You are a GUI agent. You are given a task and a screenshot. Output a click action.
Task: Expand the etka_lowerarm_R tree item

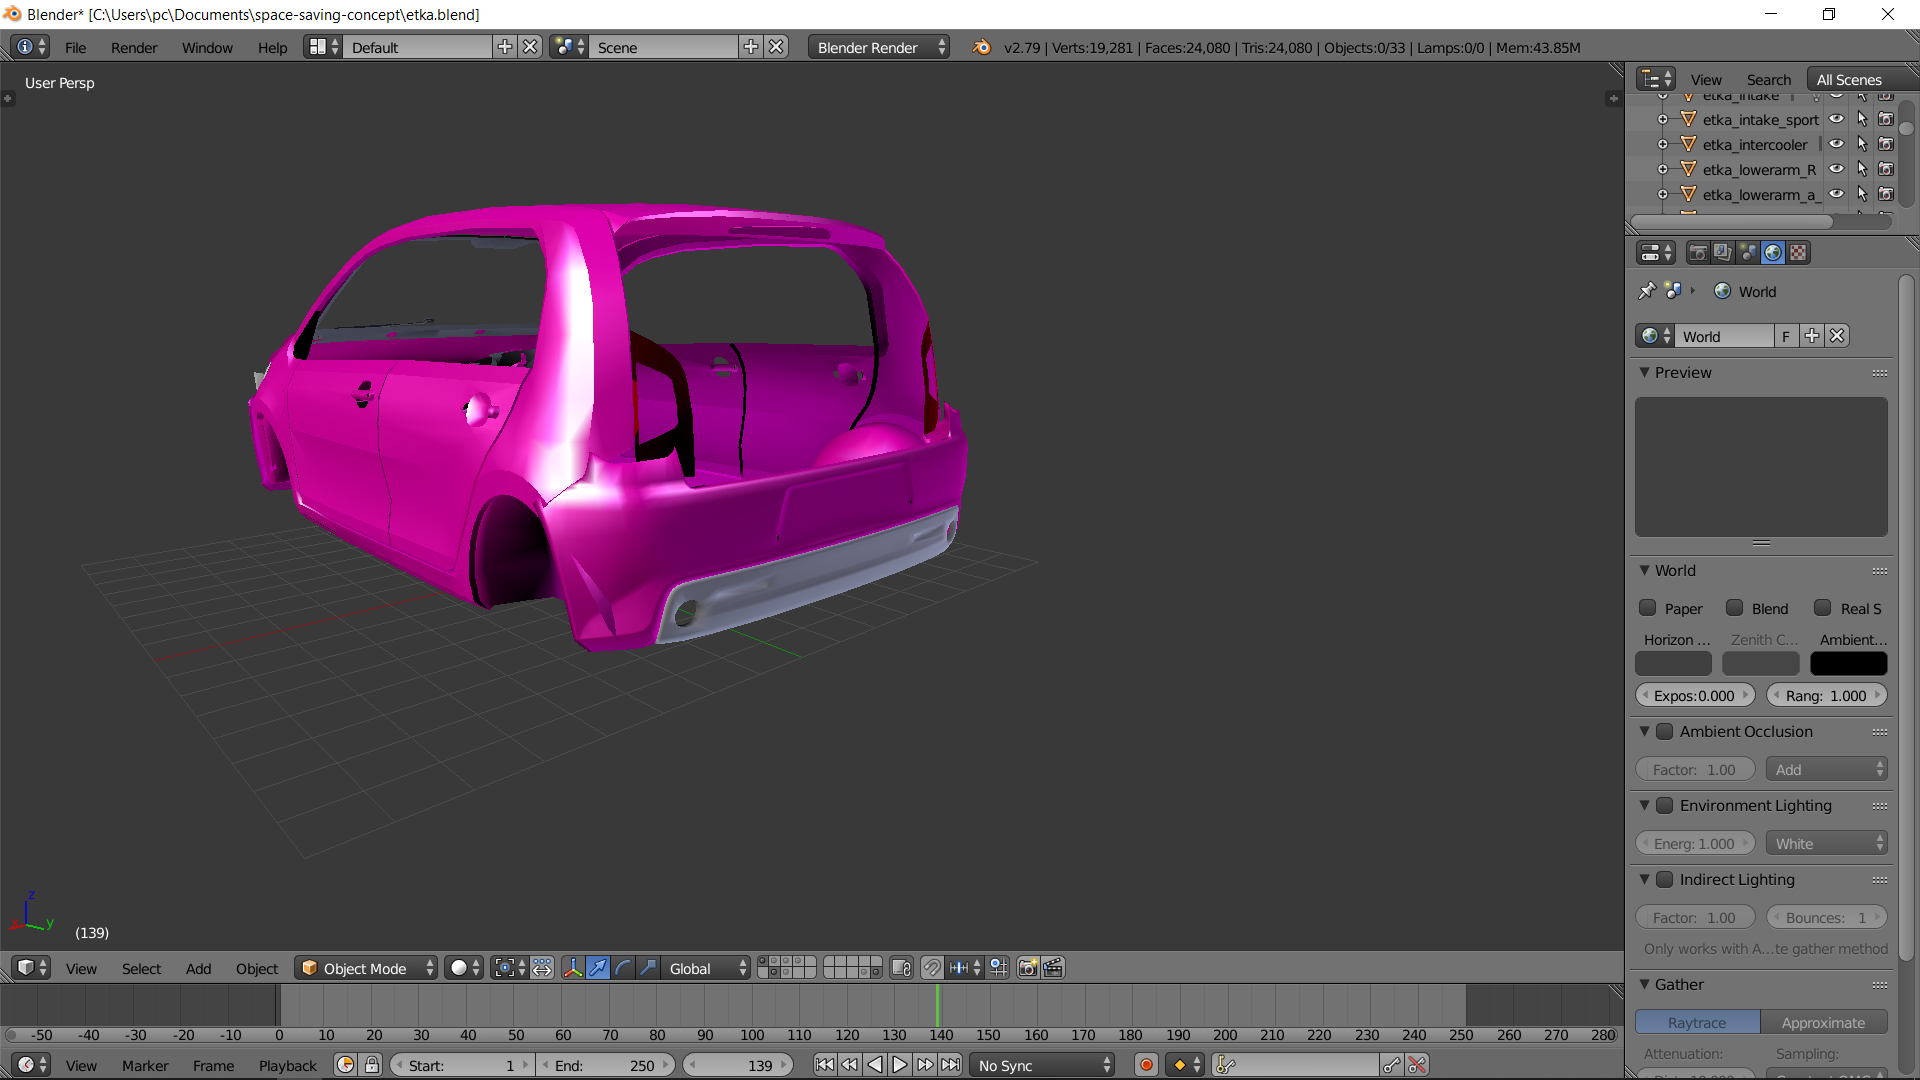point(1663,169)
